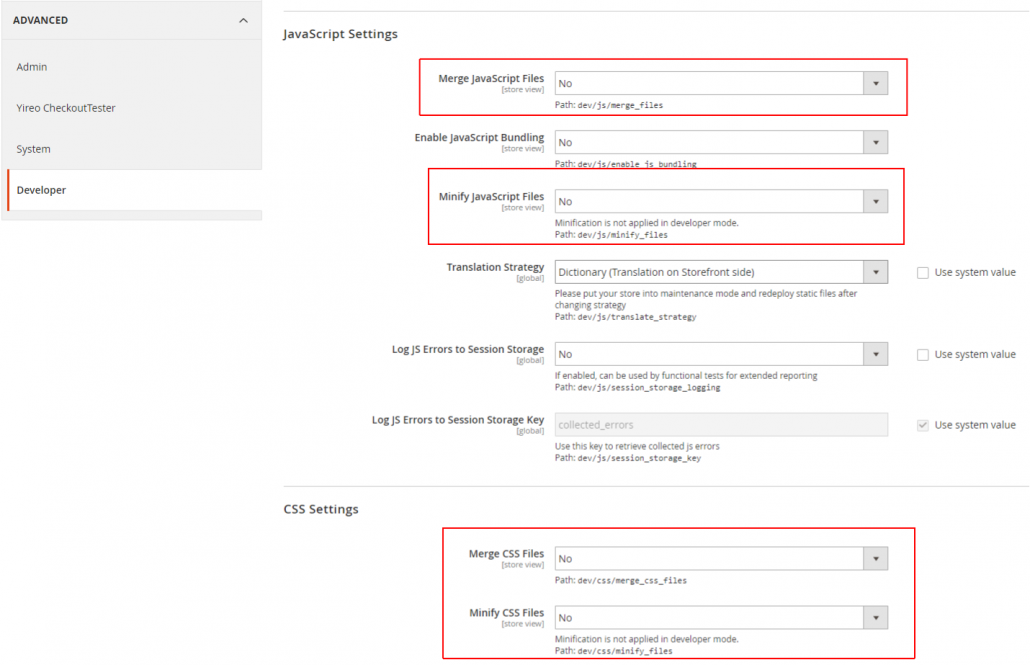Screen dimensions: 1030x665
Task: Collapse the ADVANCED section chevron
Action: pos(243,20)
